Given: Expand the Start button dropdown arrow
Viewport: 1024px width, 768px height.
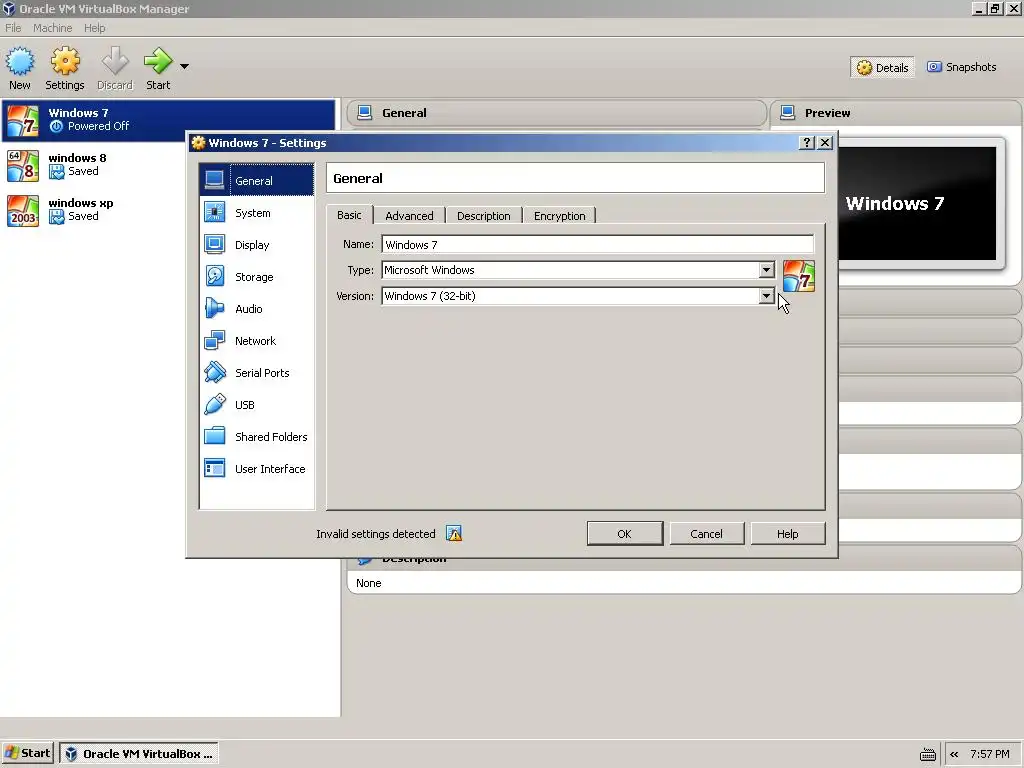Looking at the screenshot, I should coord(184,66).
